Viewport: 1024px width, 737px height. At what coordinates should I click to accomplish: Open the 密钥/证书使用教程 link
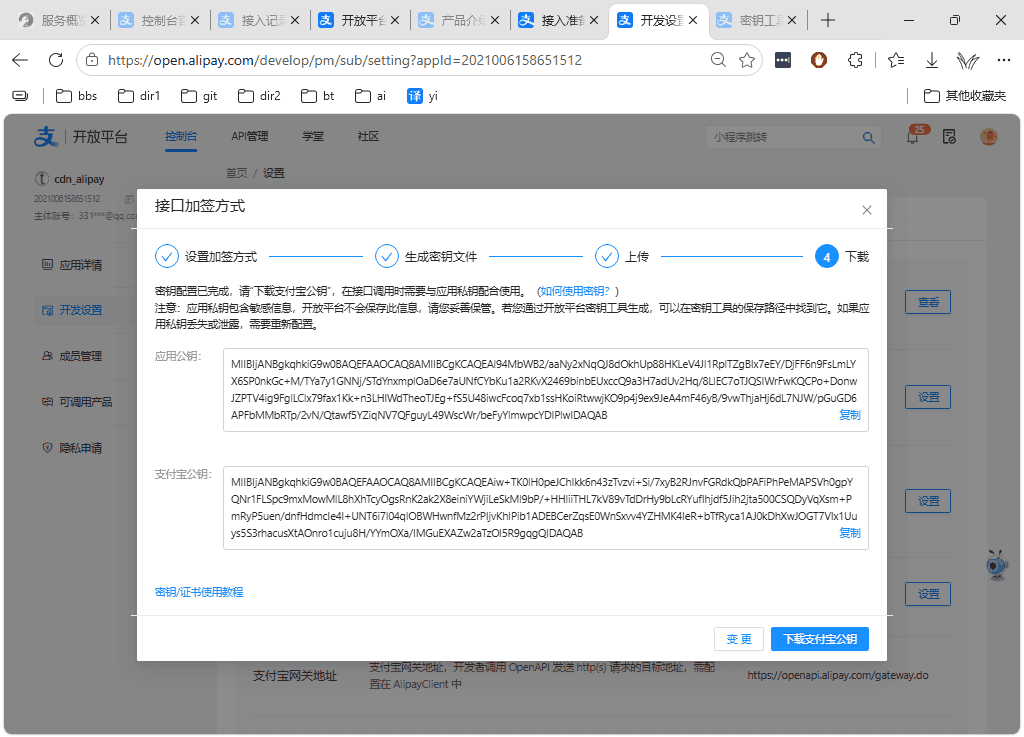199,592
